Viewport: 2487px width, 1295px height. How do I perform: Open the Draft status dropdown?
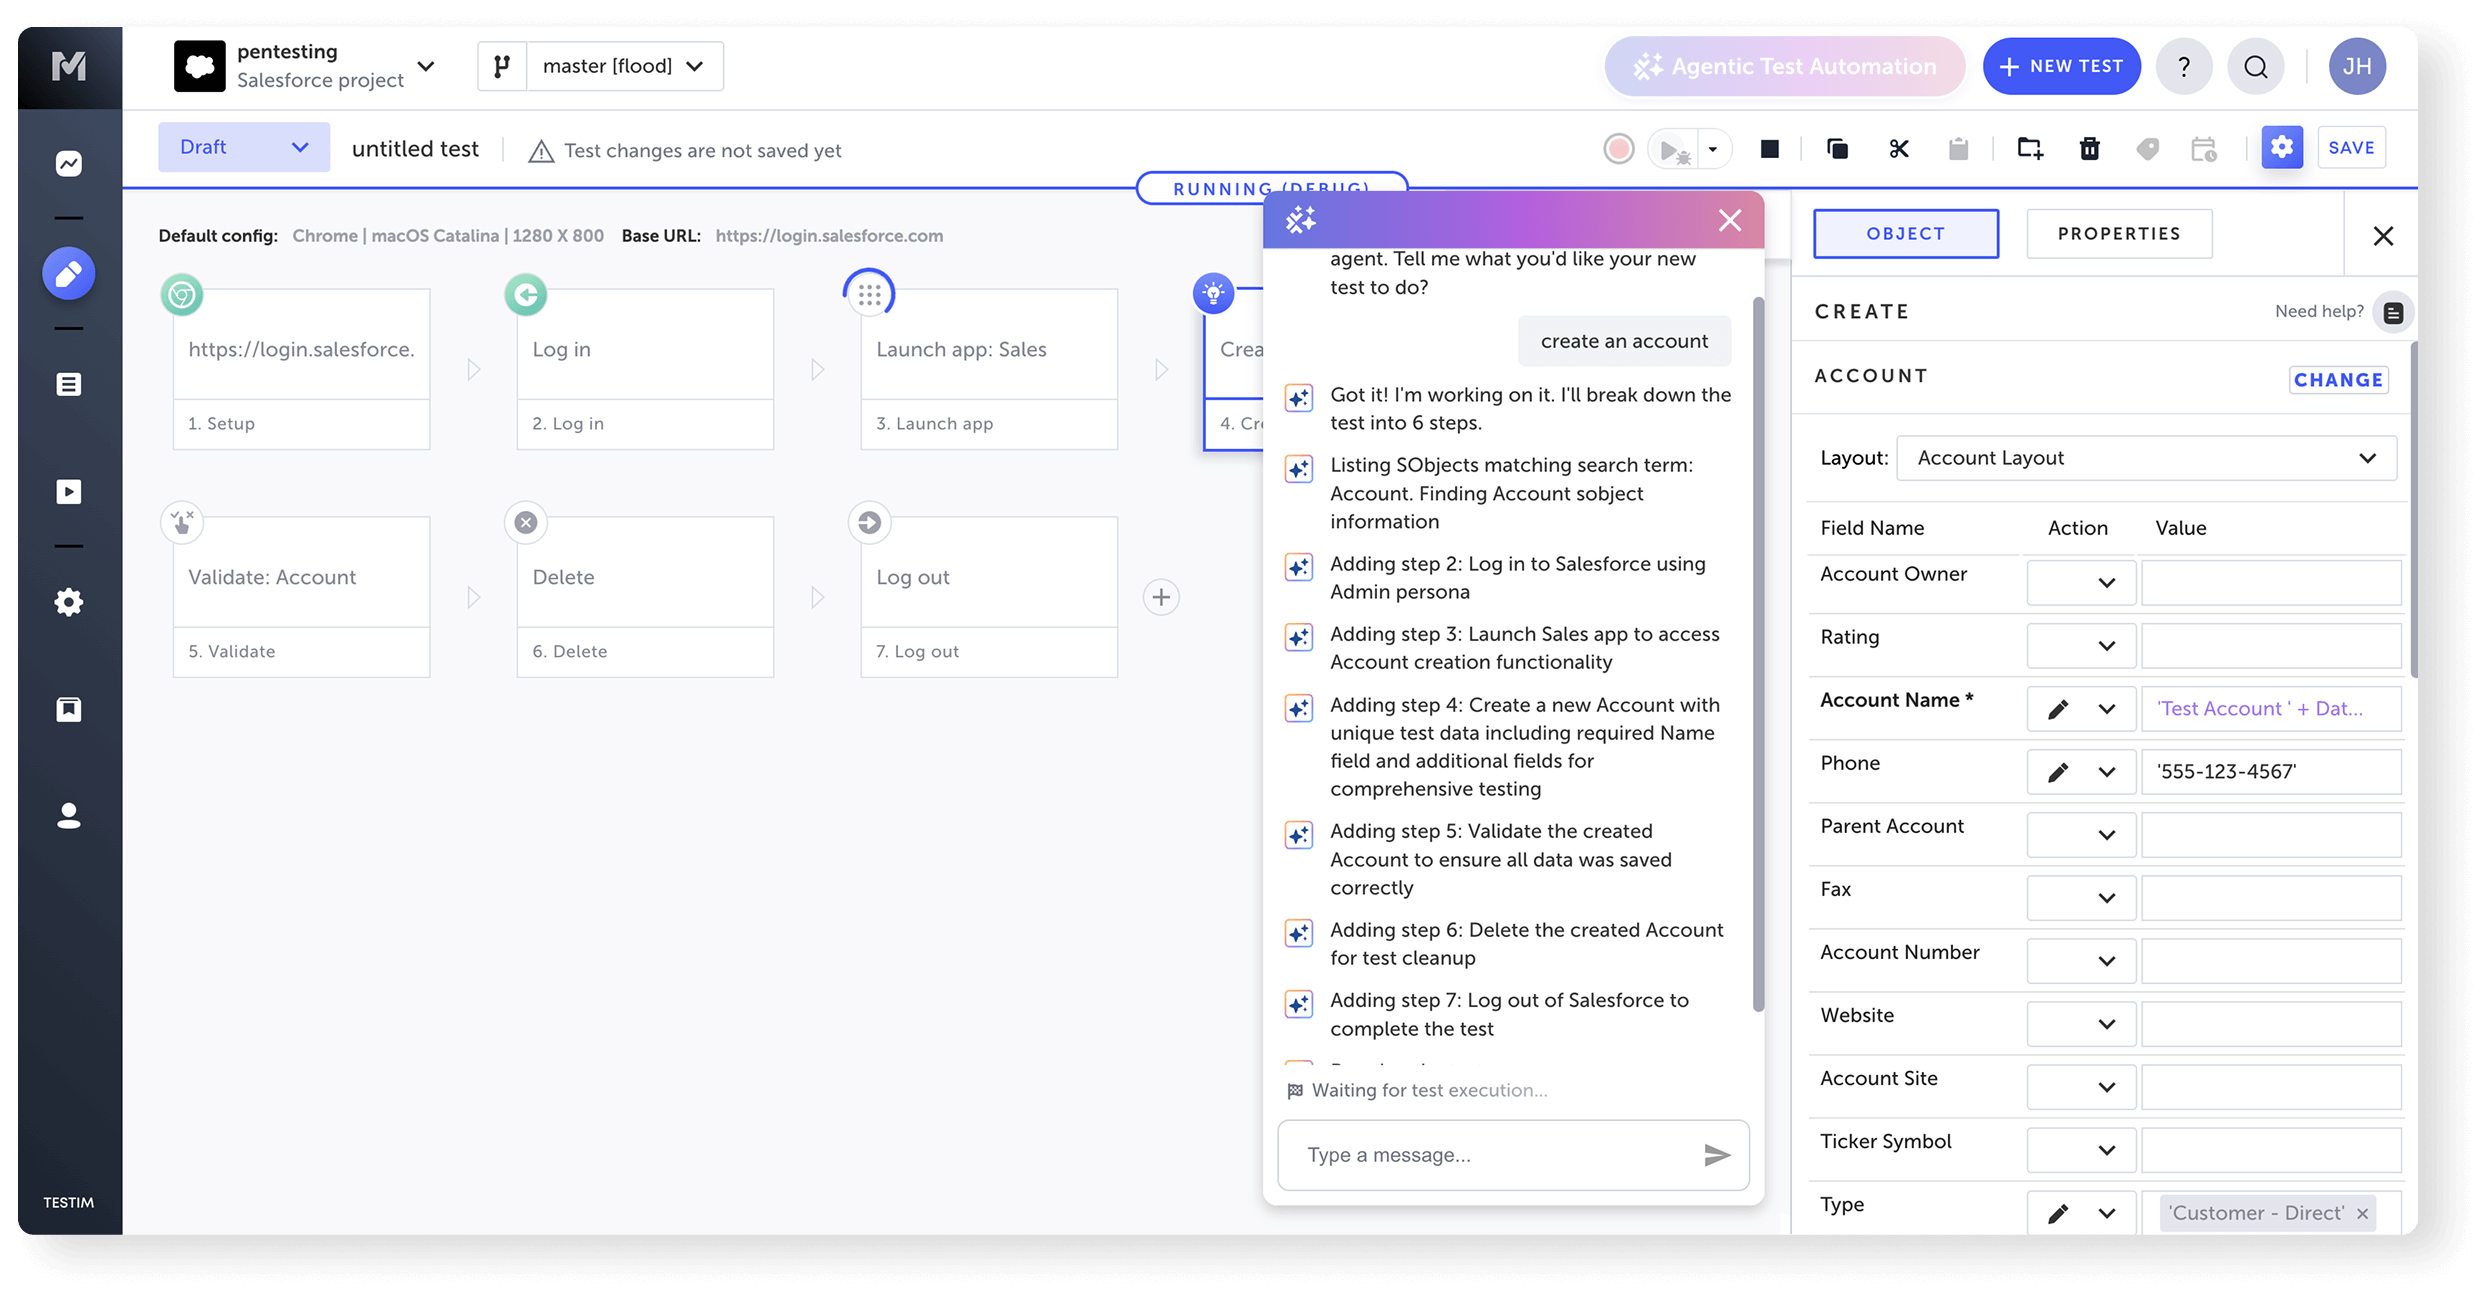point(243,147)
